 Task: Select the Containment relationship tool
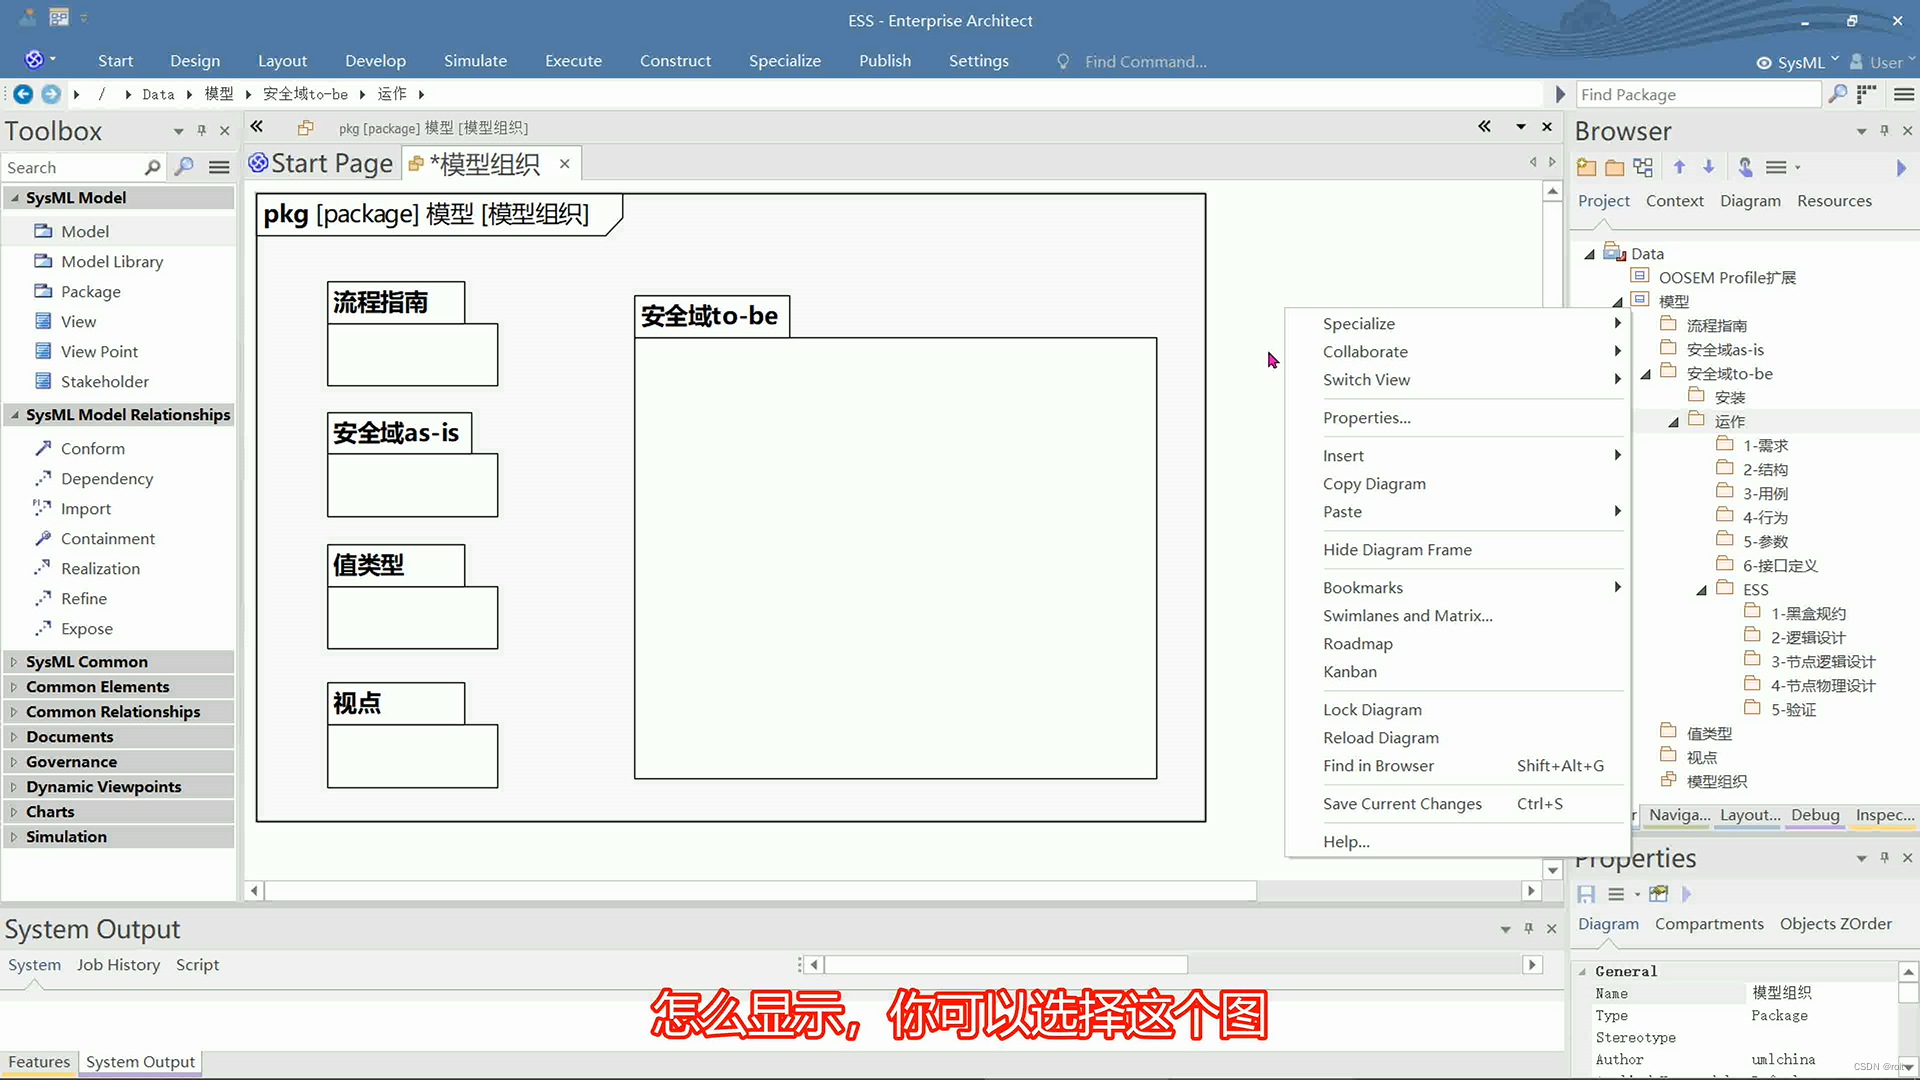point(106,538)
